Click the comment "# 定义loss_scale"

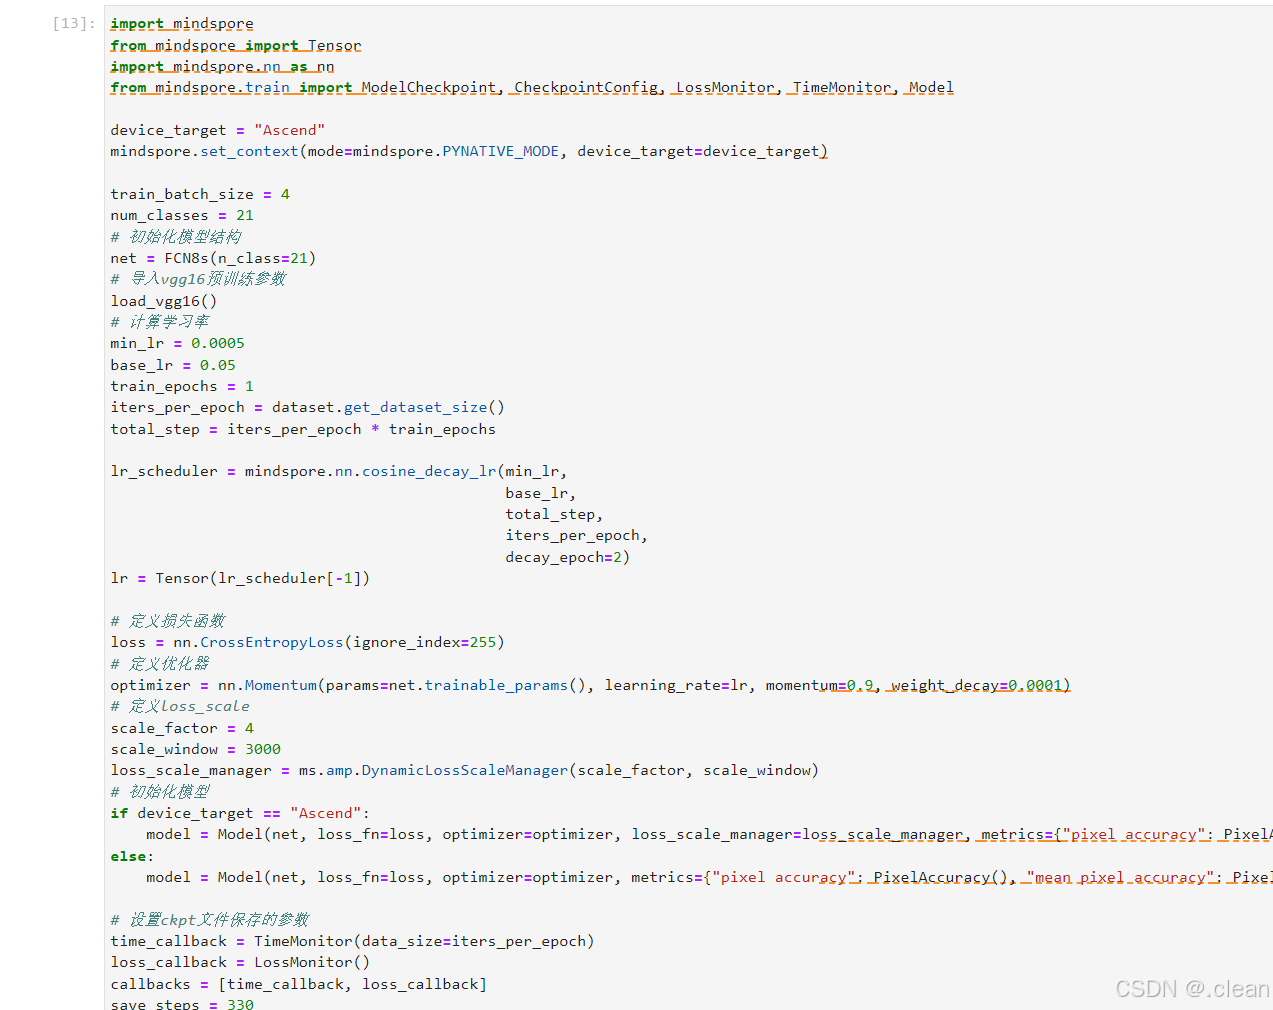coord(180,706)
